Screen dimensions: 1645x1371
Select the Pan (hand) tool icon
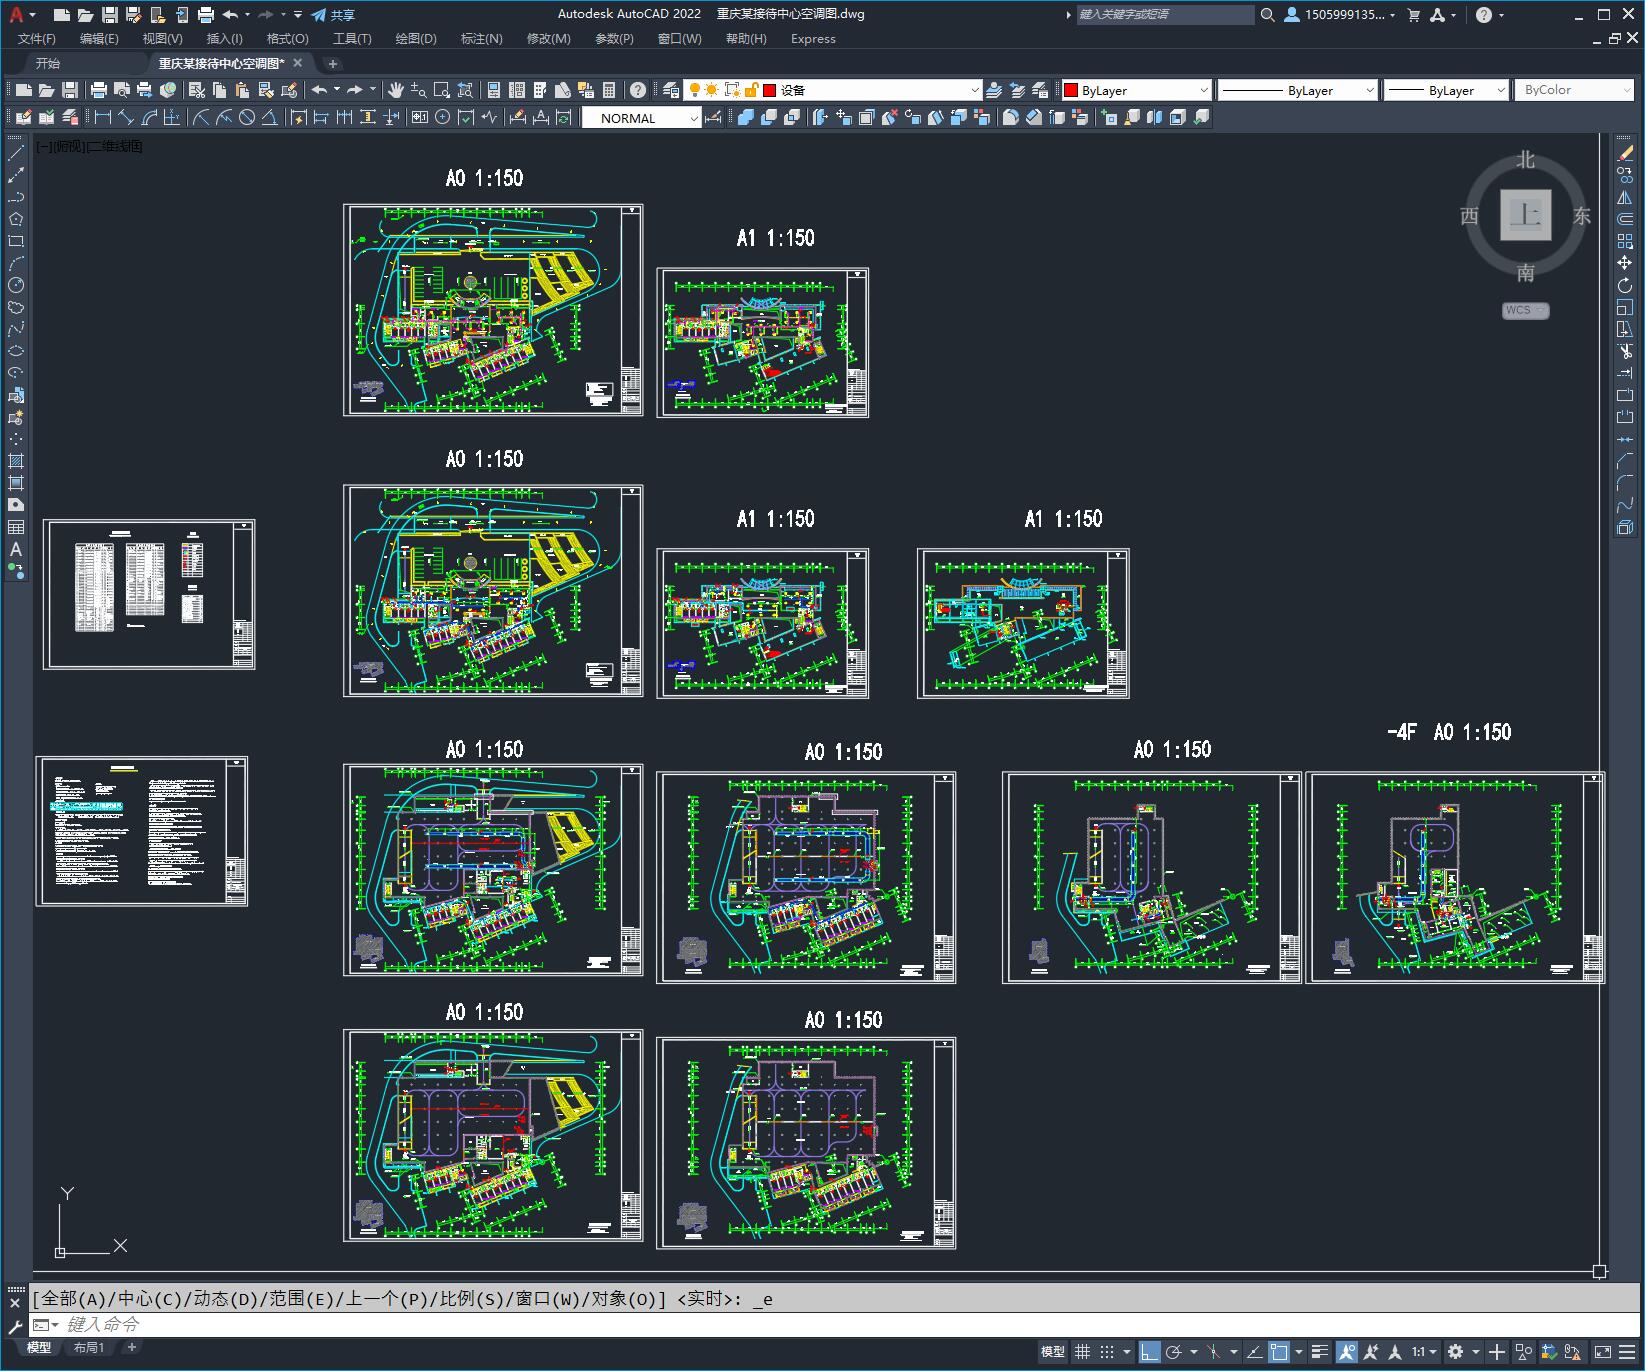coord(396,90)
